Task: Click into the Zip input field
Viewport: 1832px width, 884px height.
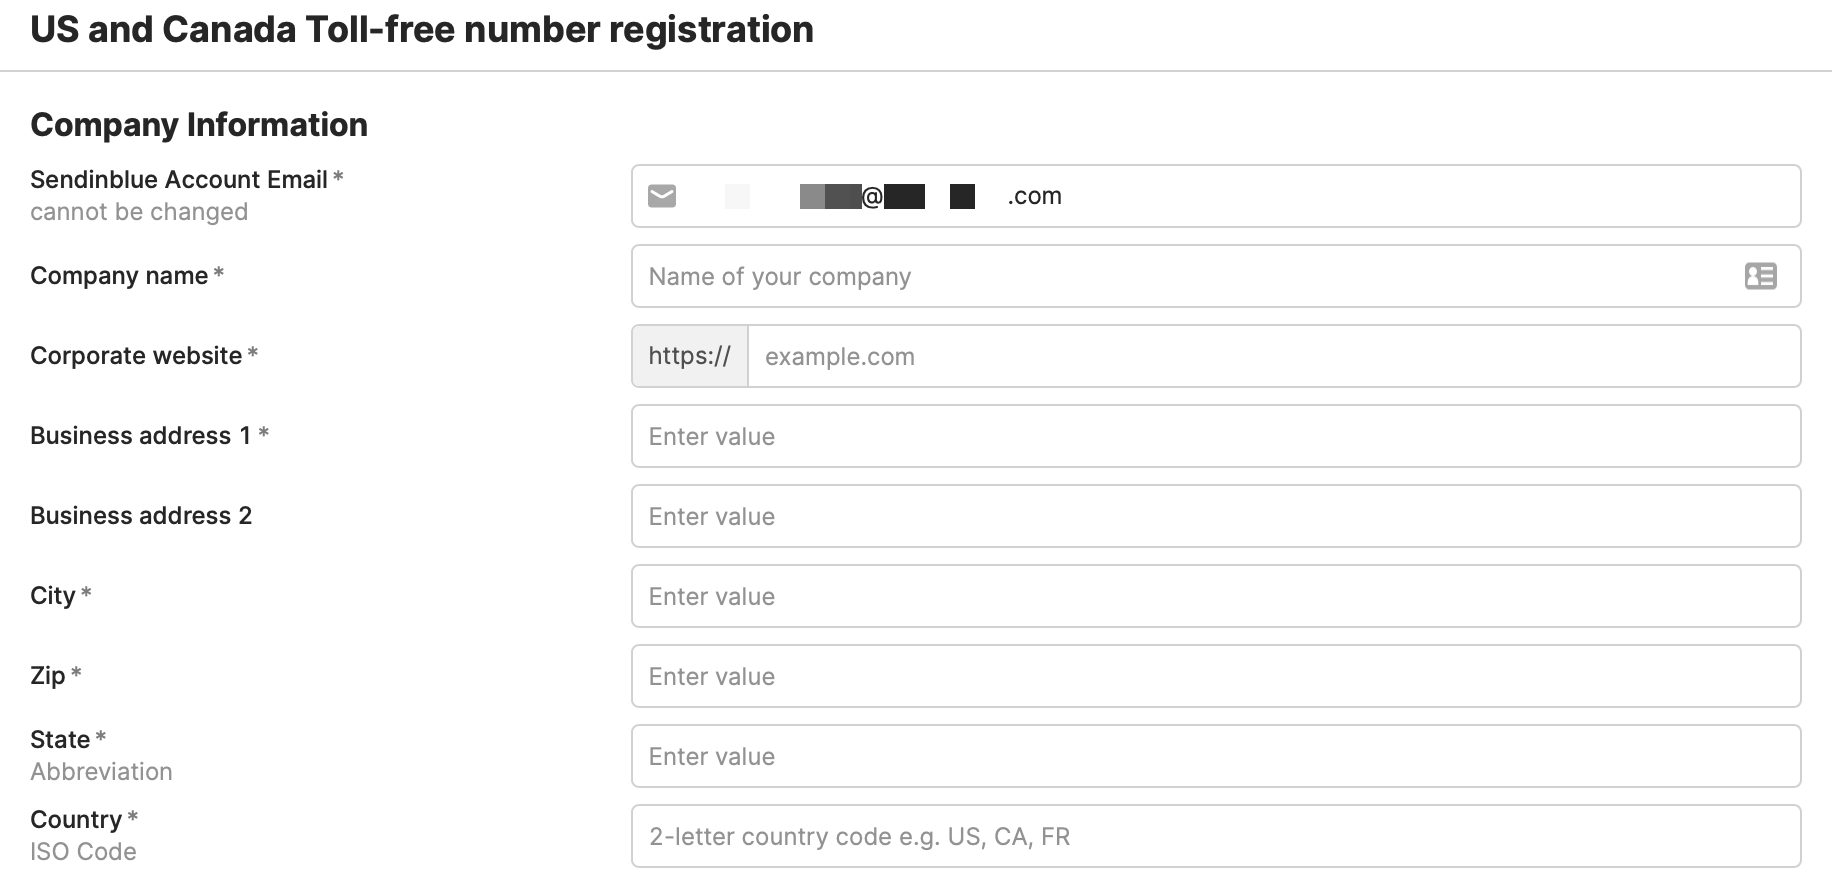Action: pos(1215,676)
